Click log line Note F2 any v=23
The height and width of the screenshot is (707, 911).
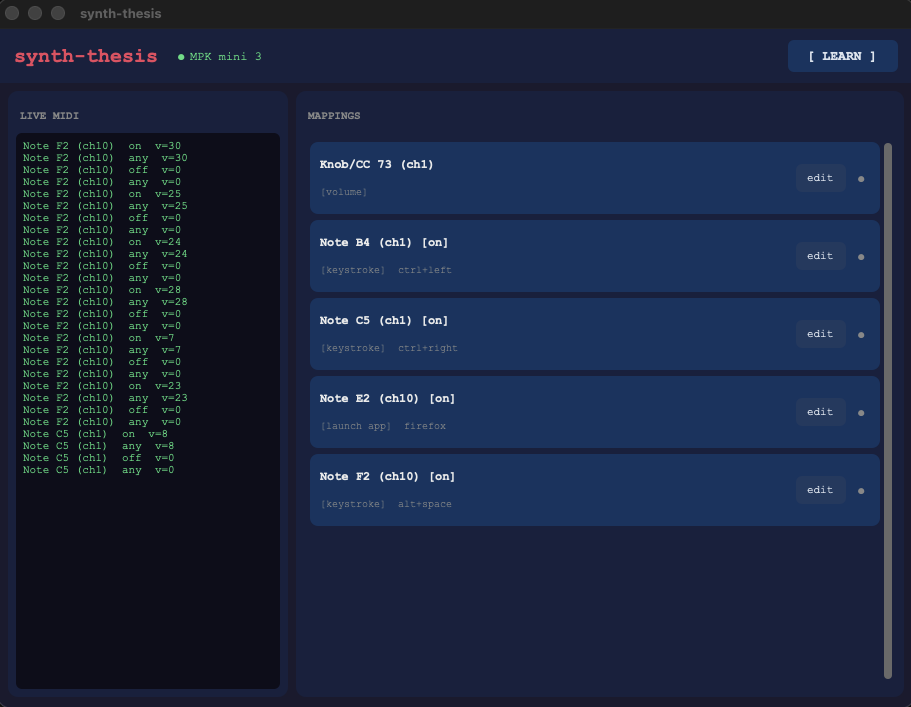click(105, 398)
